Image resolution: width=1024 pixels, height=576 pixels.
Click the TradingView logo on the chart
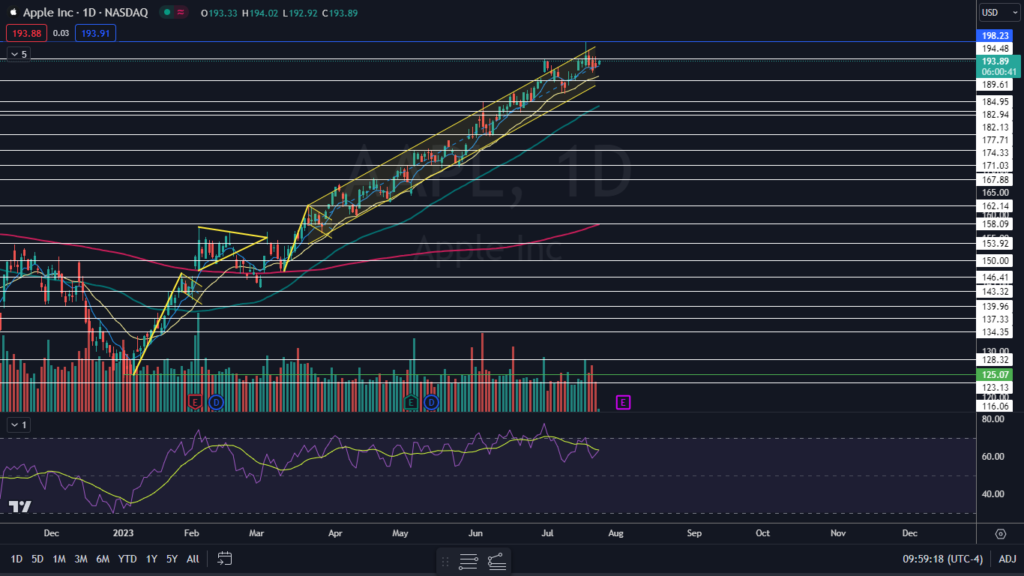point(19,507)
